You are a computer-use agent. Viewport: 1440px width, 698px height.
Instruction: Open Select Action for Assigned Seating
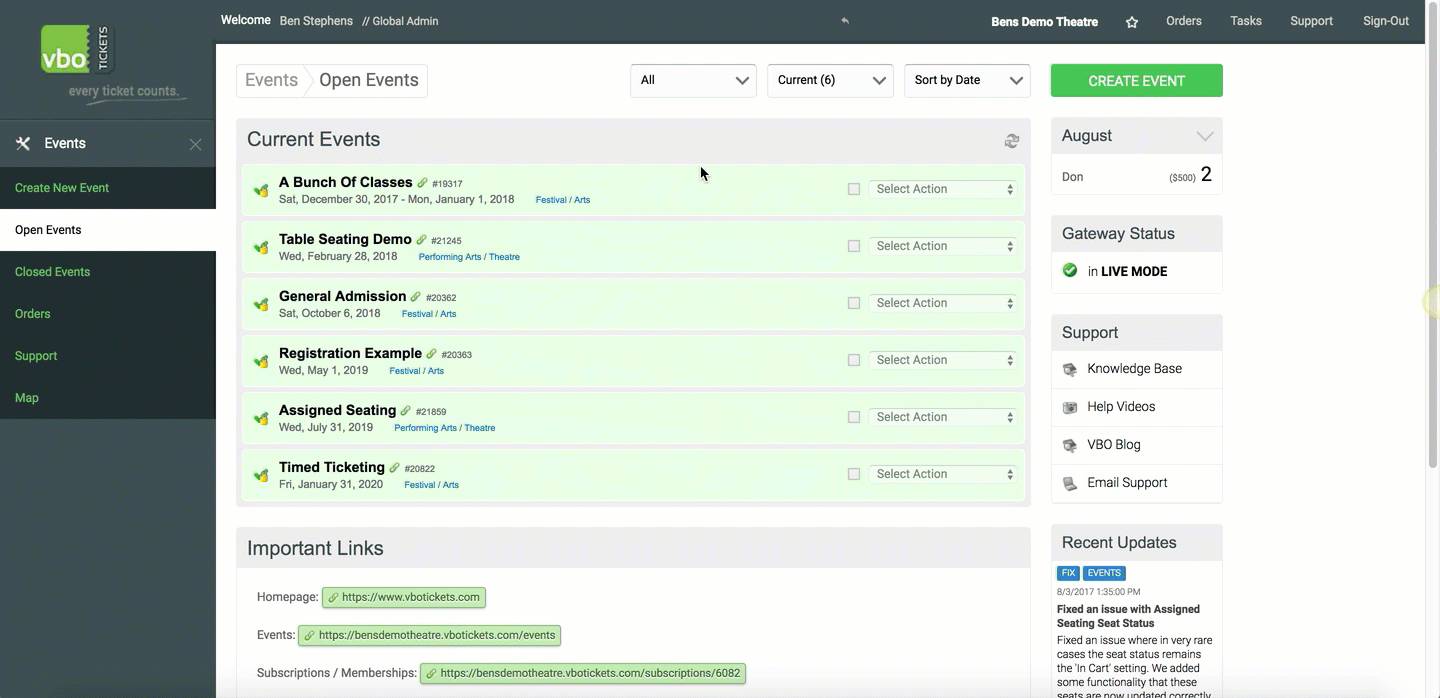(944, 417)
